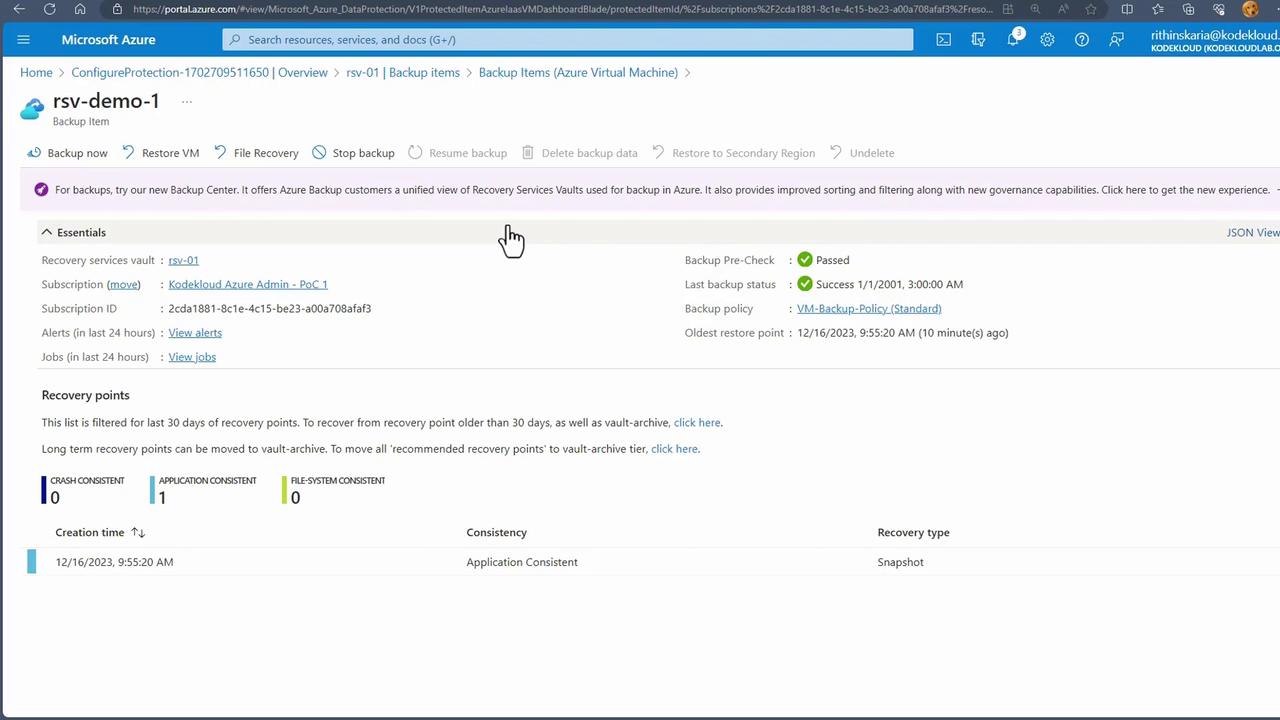Click the View alerts link
Screen dimensions: 1280x720
(195, 333)
